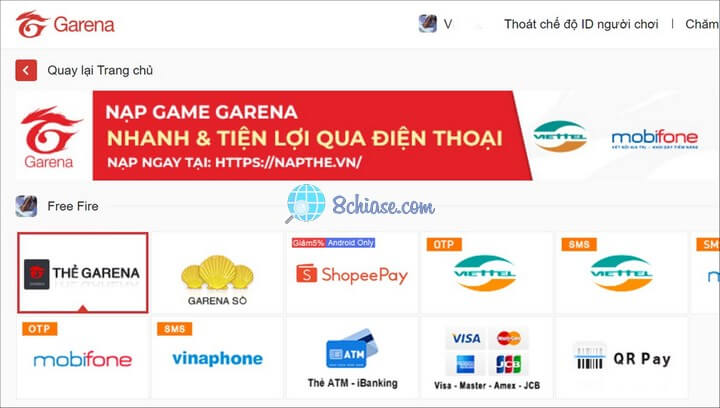
Task: Select Vinaphone SMS payment option
Action: click(x=217, y=358)
